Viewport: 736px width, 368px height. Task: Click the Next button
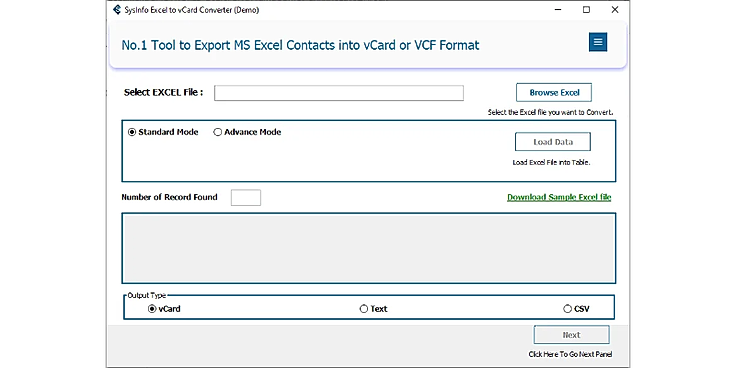pos(571,335)
